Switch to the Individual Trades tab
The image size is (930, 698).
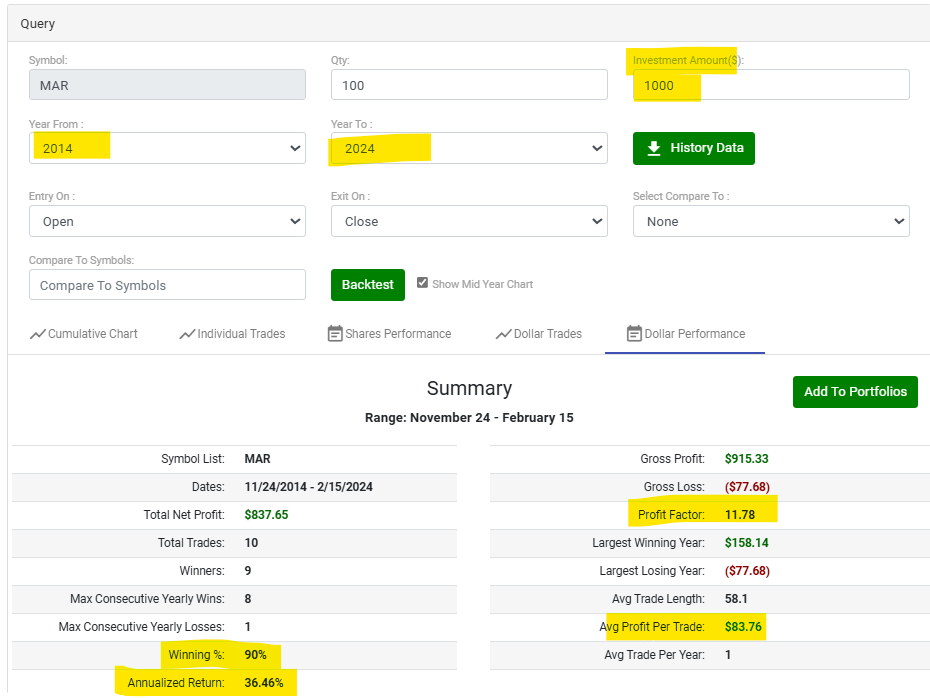coord(232,334)
